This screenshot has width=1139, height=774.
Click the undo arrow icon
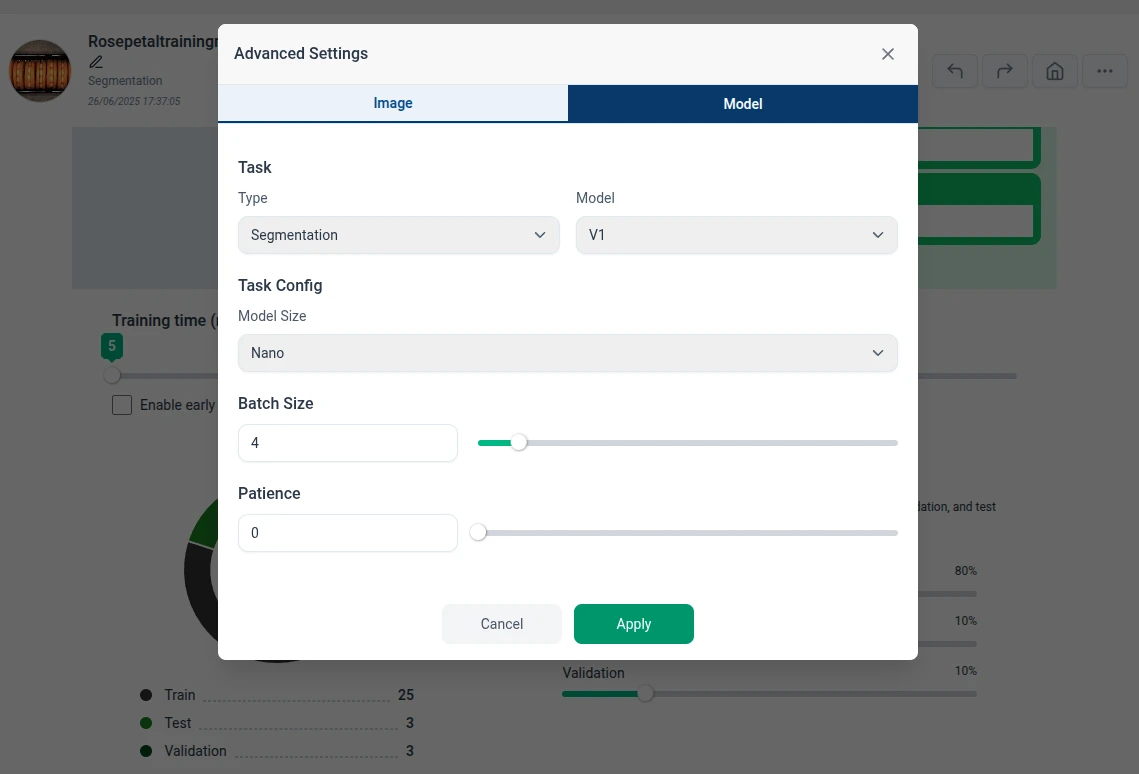[x=955, y=71]
